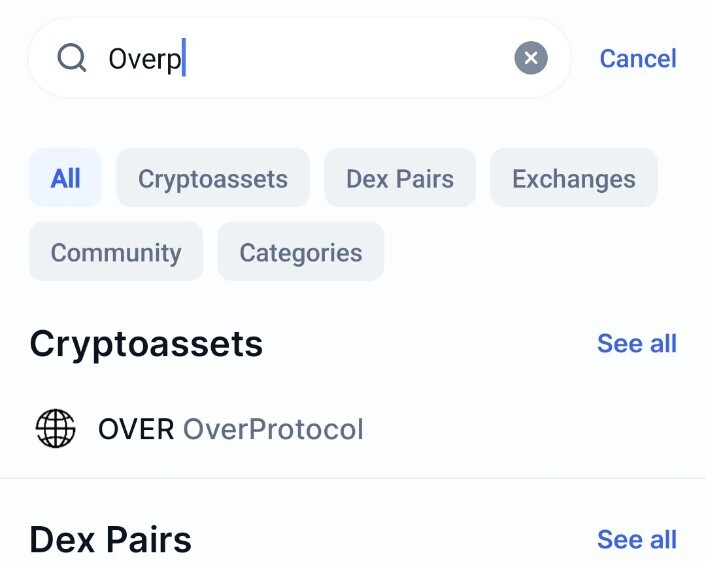706x562 pixels.
Task: Choose the Categories filter chip
Action: (x=301, y=252)
